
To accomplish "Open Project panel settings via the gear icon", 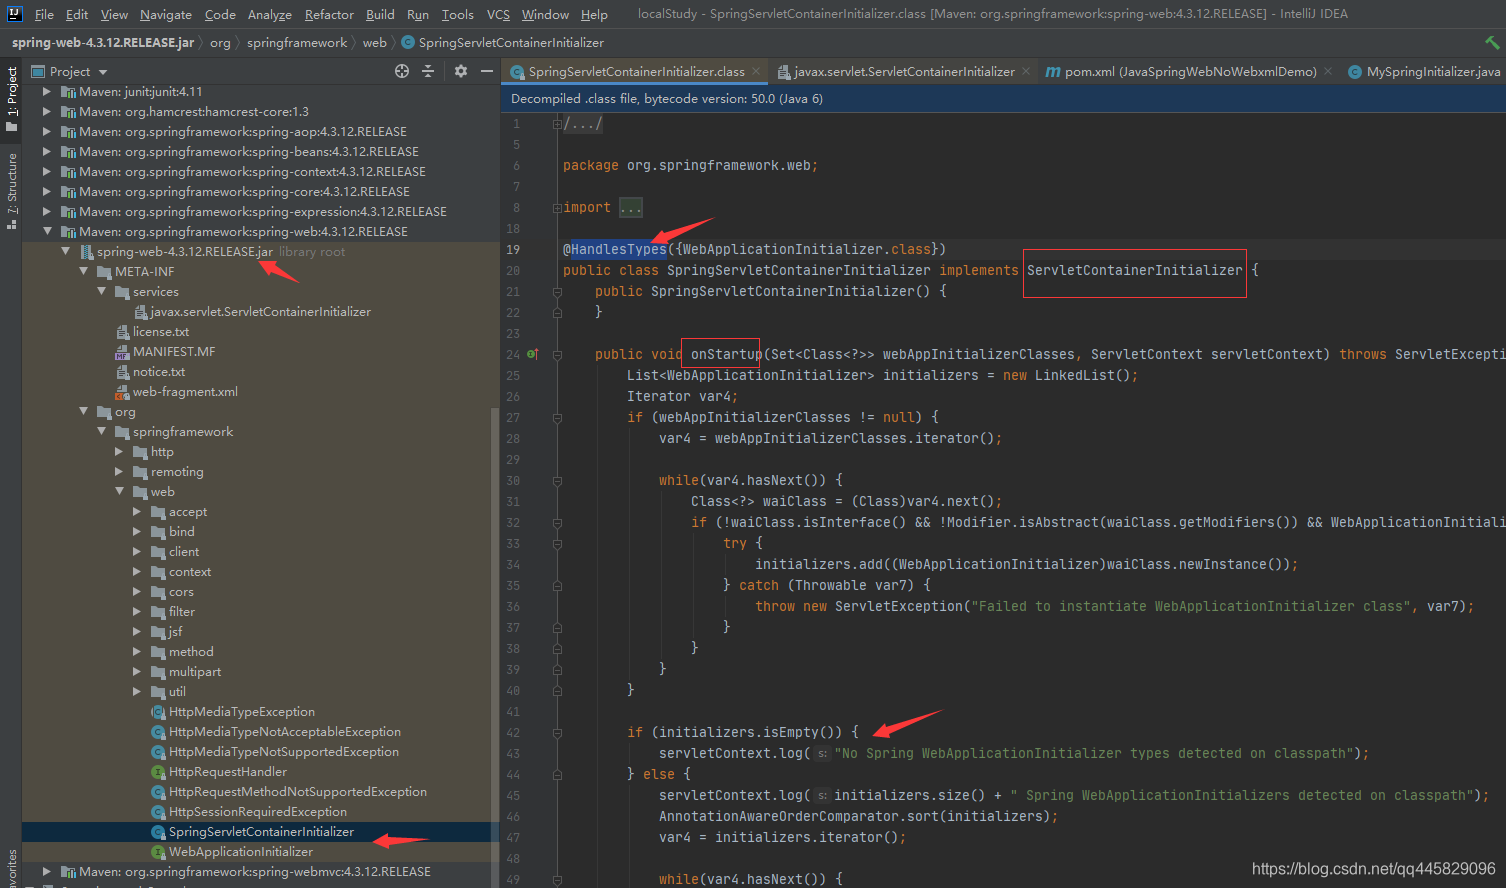I will point(459,71).
